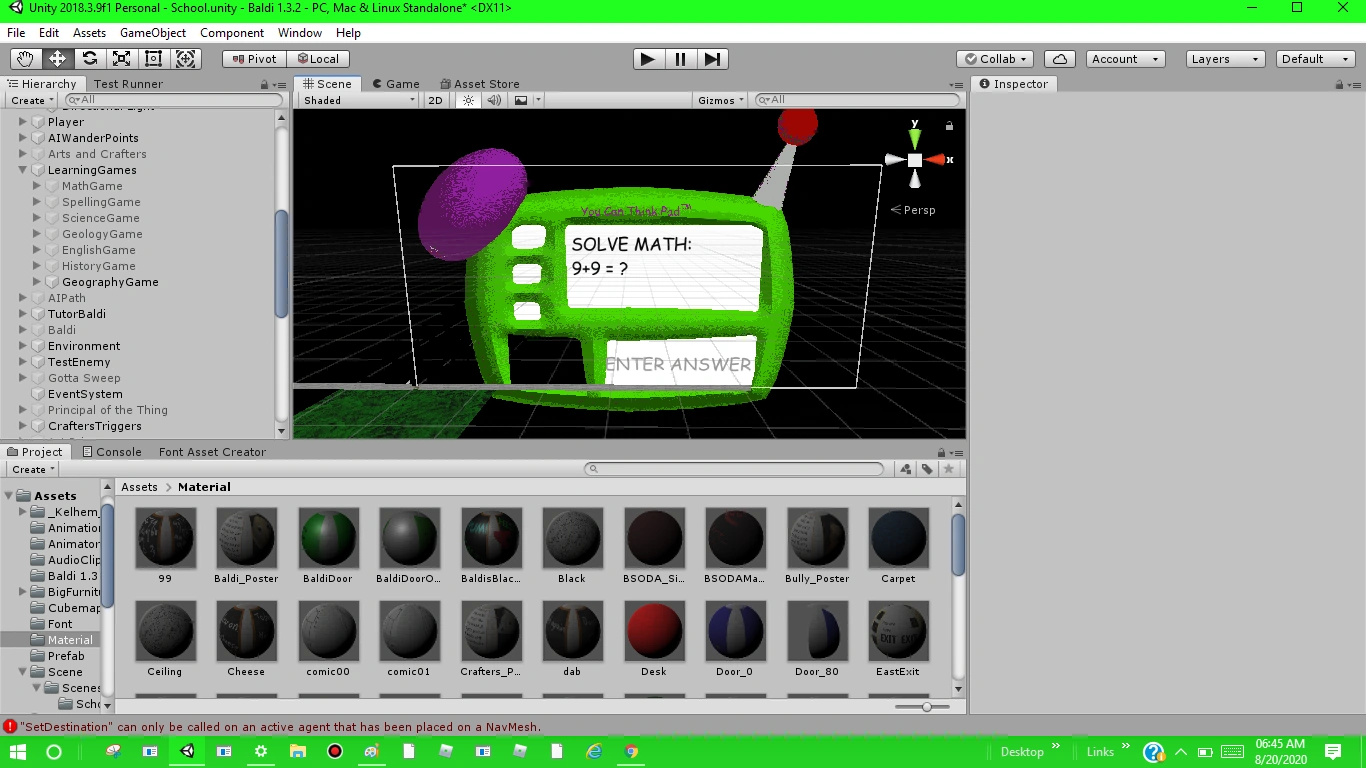
Task: Open Chrome from the Windows taskbar
Action: [x=631, y=751]
